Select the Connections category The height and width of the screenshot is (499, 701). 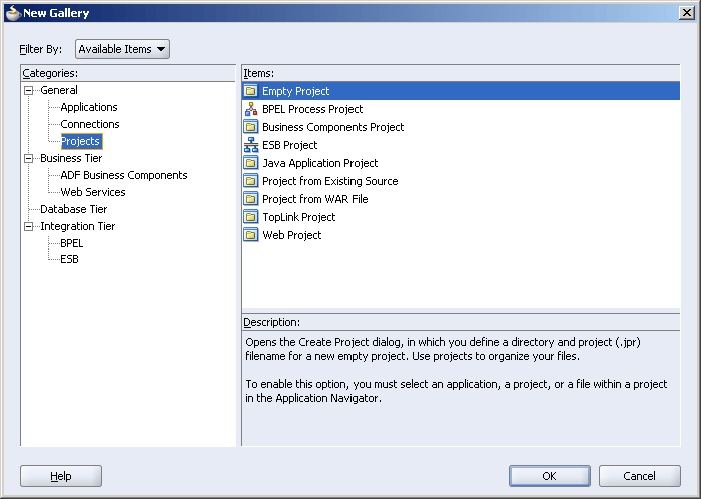(x=90, y=124)
